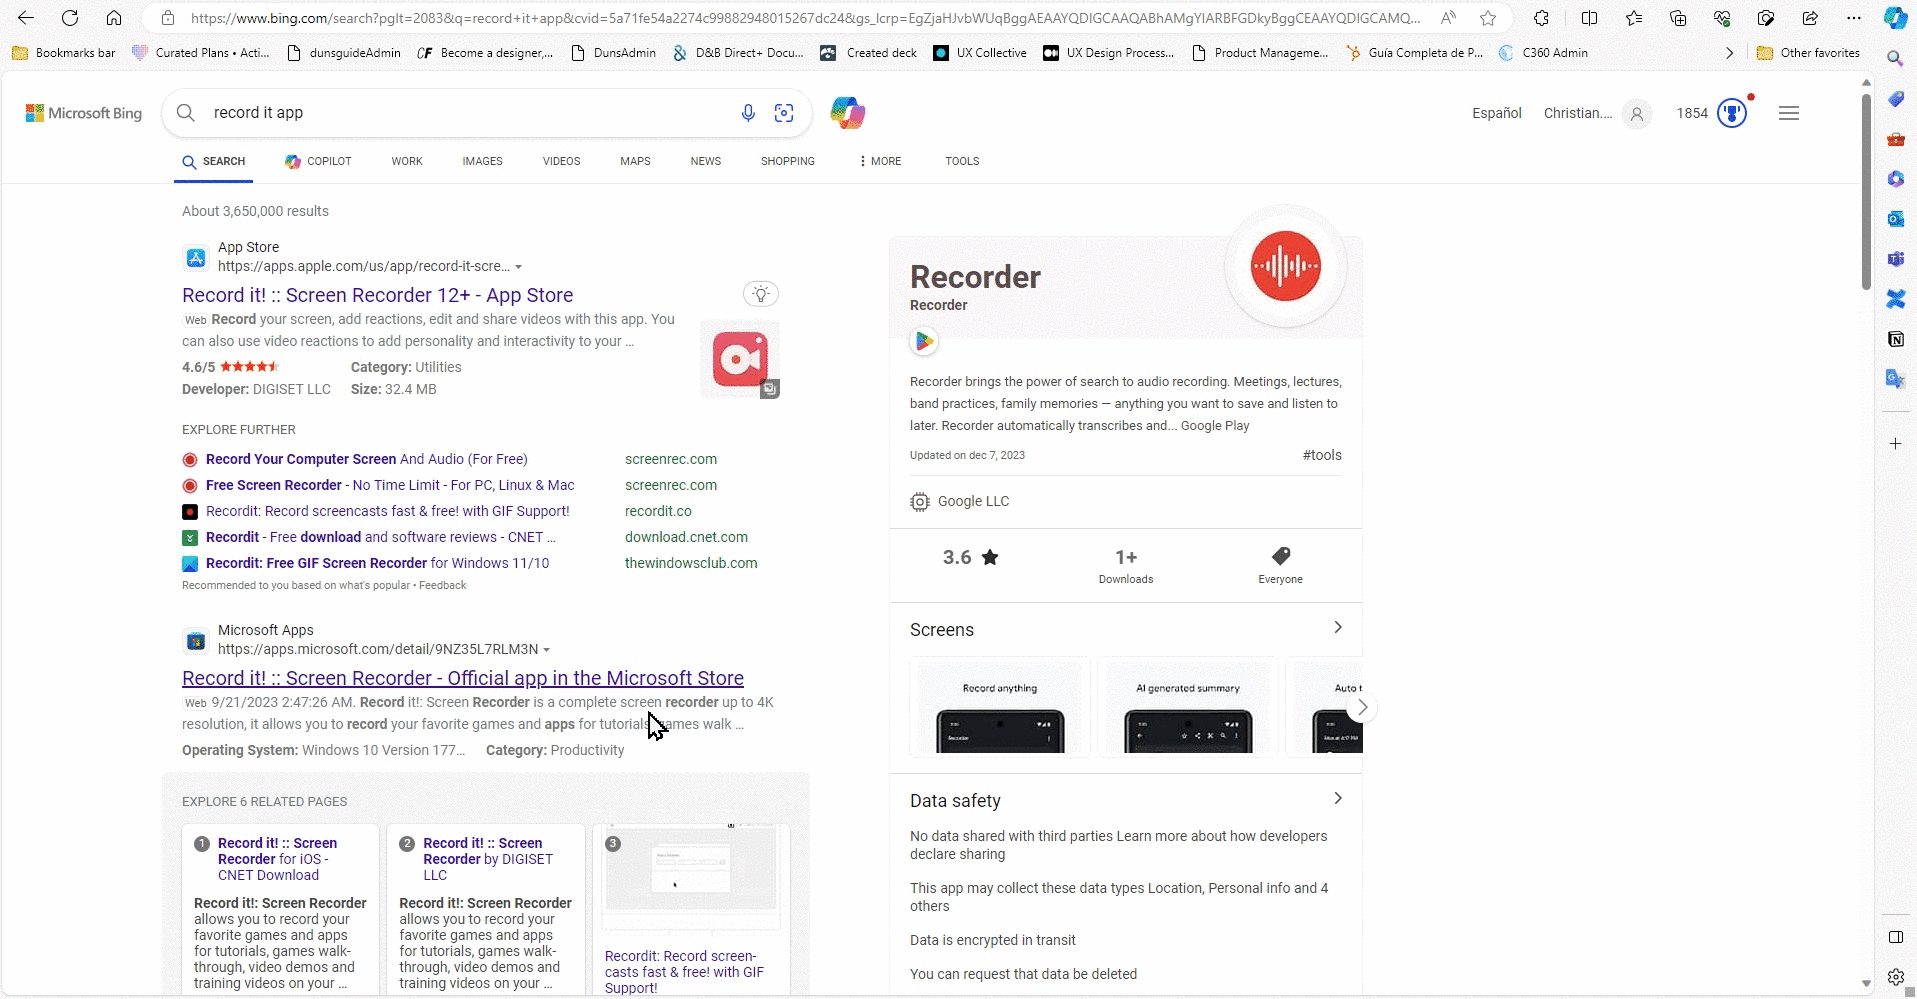
Task: Open Outlook in the Edge sidebar
Action: pos(1895,219)
